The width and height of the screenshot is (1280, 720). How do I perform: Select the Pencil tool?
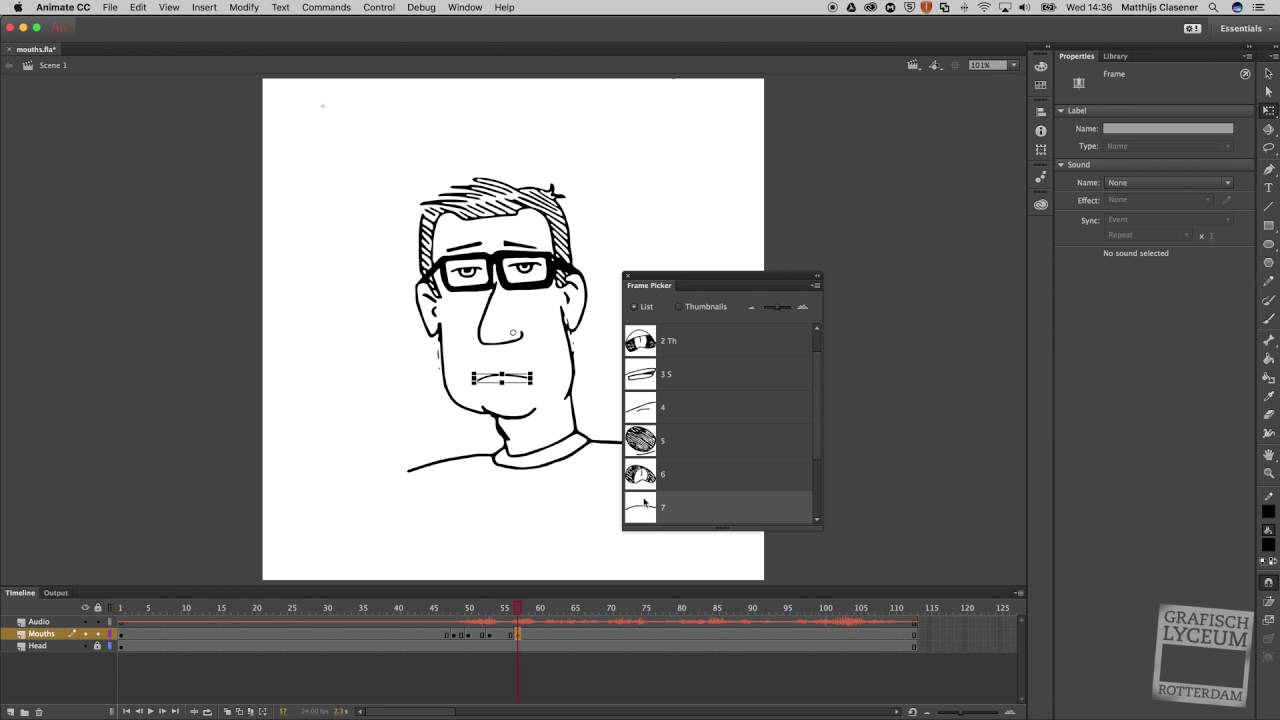pos(1268,282)
